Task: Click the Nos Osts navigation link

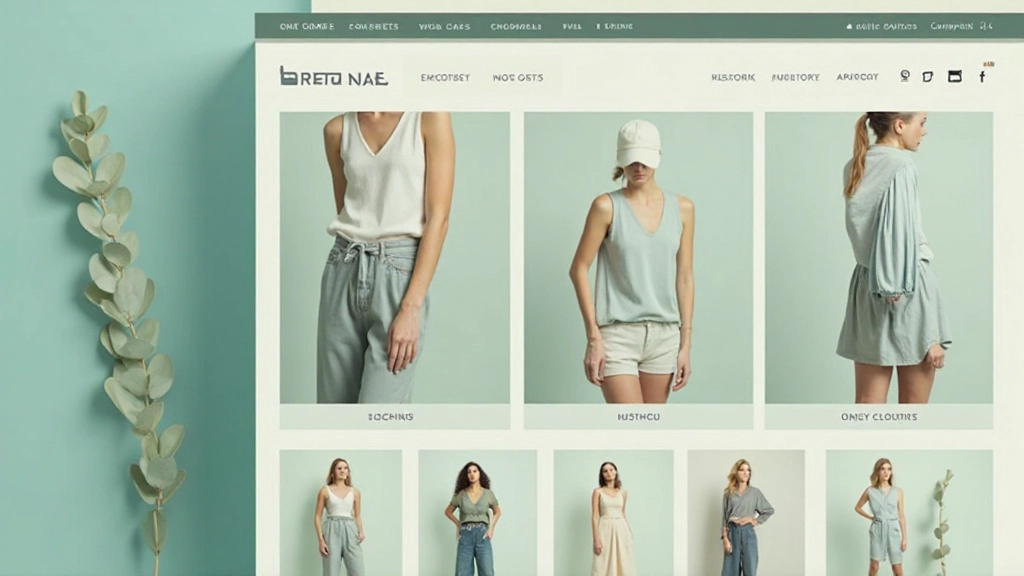Action: (x=518, y=76)
